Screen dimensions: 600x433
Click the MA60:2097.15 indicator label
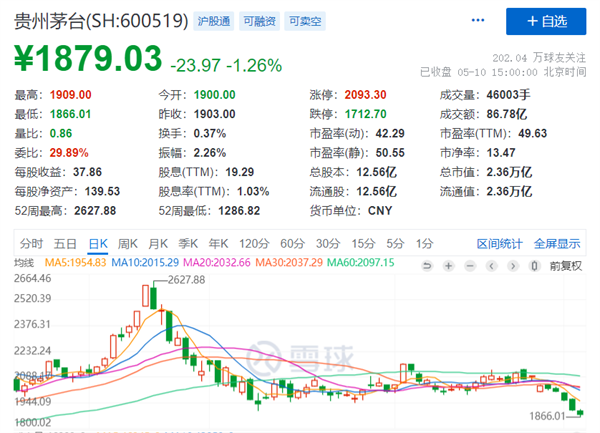click(x=360, y=263)
